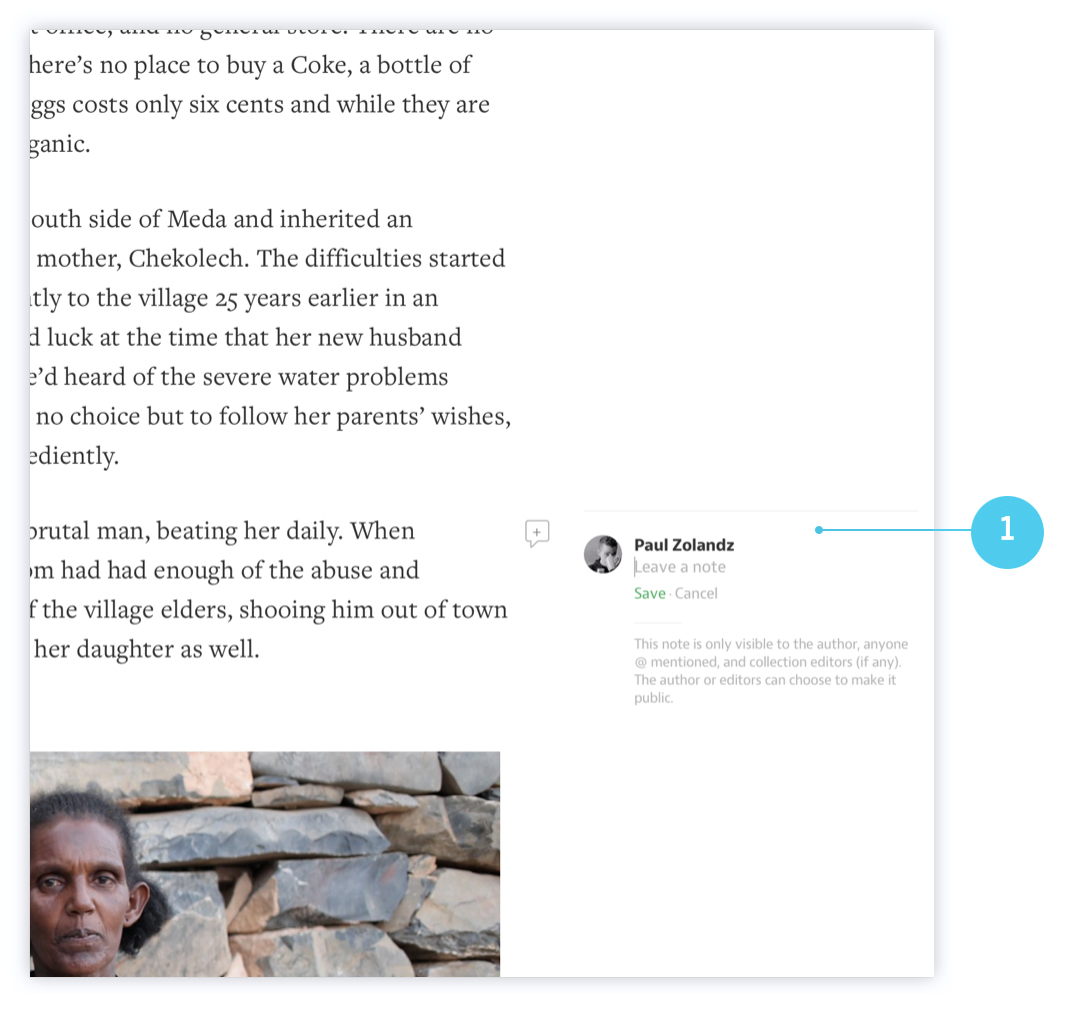Click the phrase 'severe water problems'
The image size is (1070, 1009).
330,377
